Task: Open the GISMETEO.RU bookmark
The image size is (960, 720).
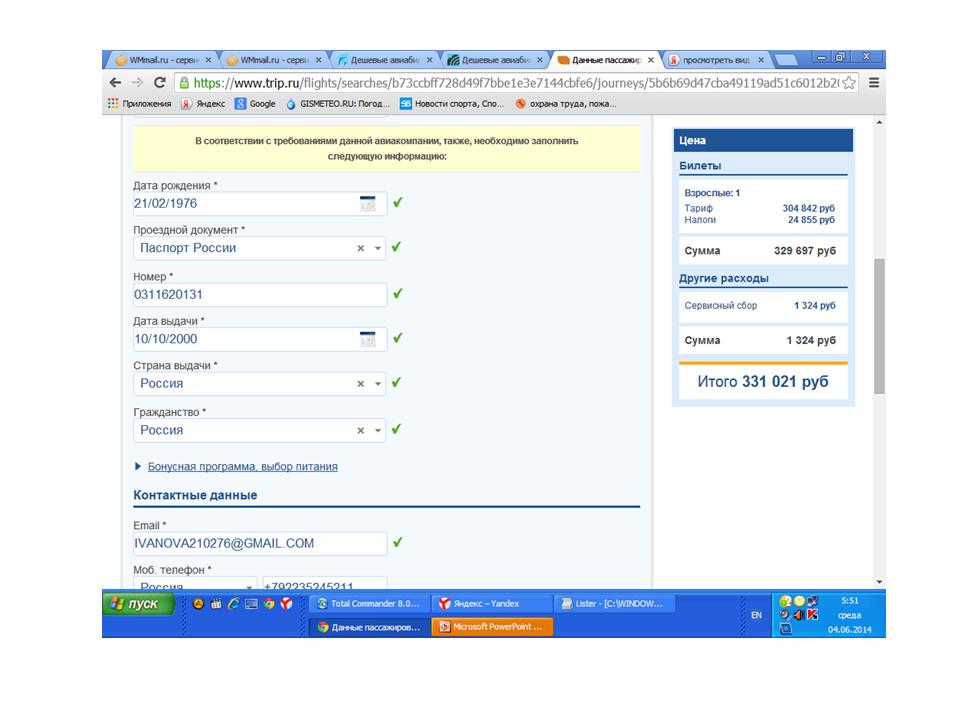Action: point(337,103)
